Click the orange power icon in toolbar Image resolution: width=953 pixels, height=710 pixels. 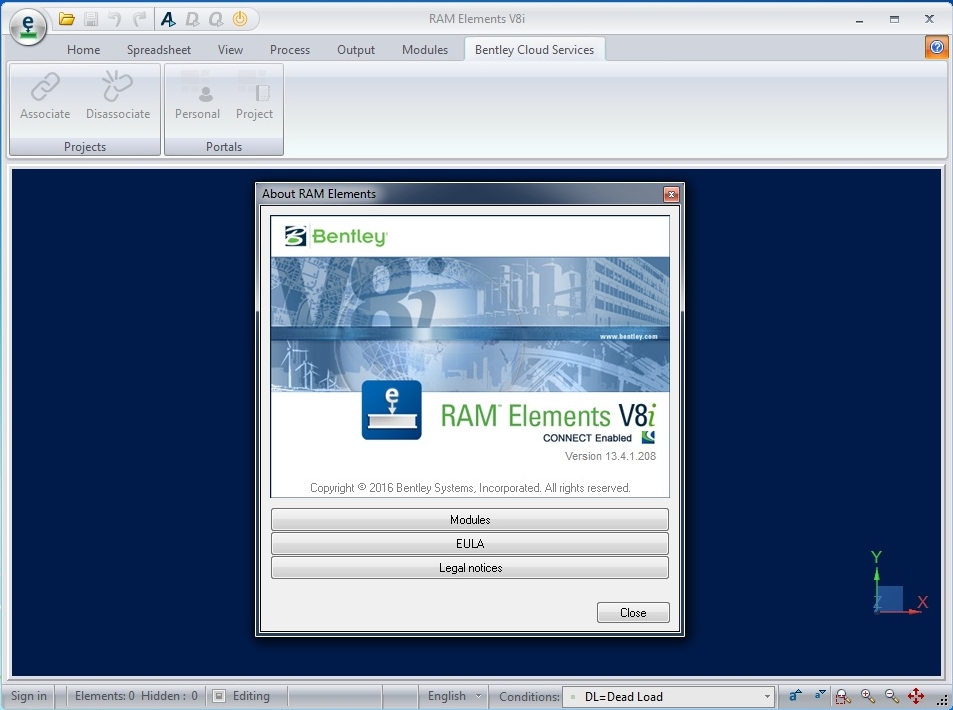pos(240,19)
